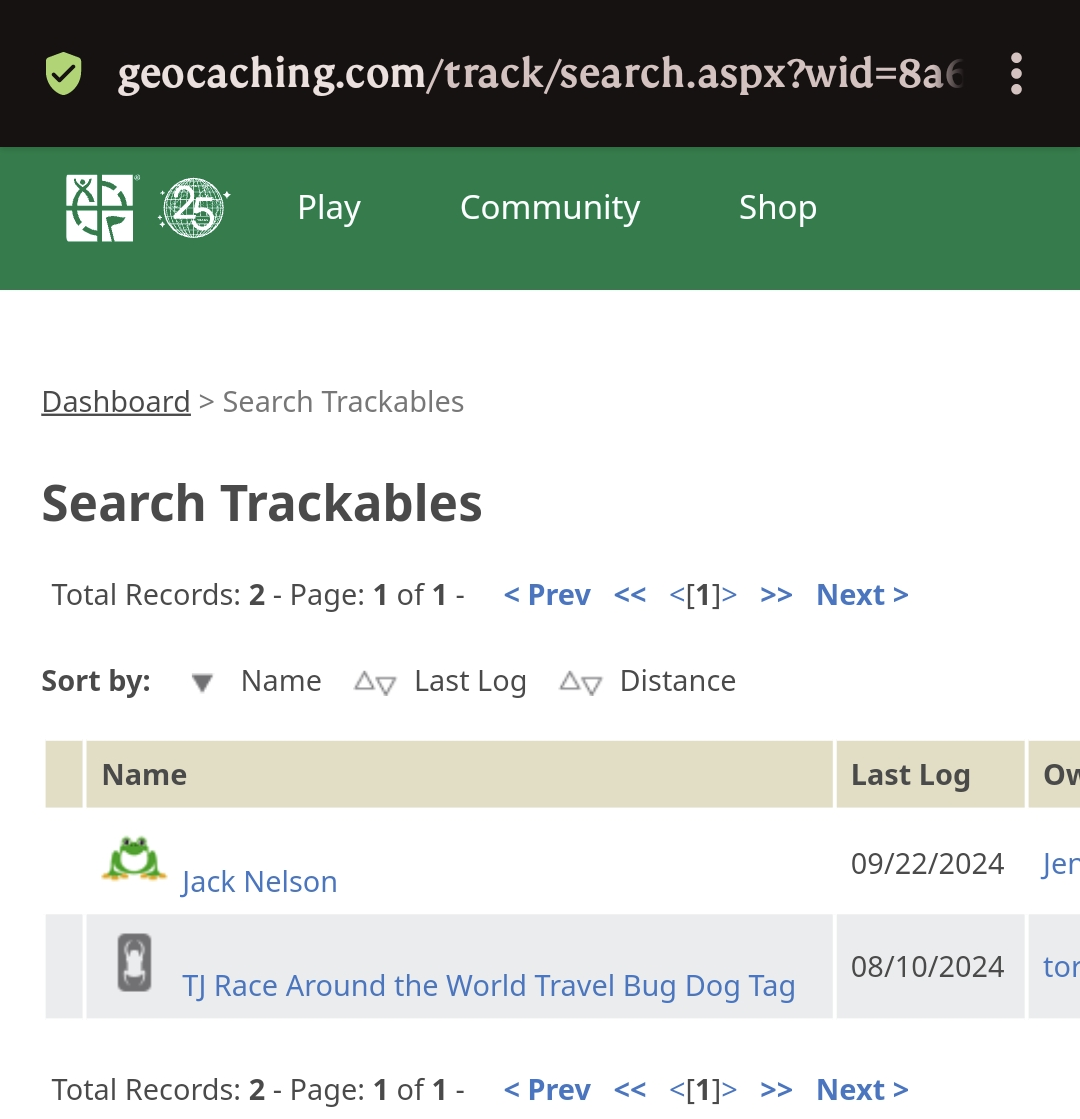Viewport: 1080px width, 1119px height.
Task: Open the browser three-dot menu
Action: [x=1016, y=74]
